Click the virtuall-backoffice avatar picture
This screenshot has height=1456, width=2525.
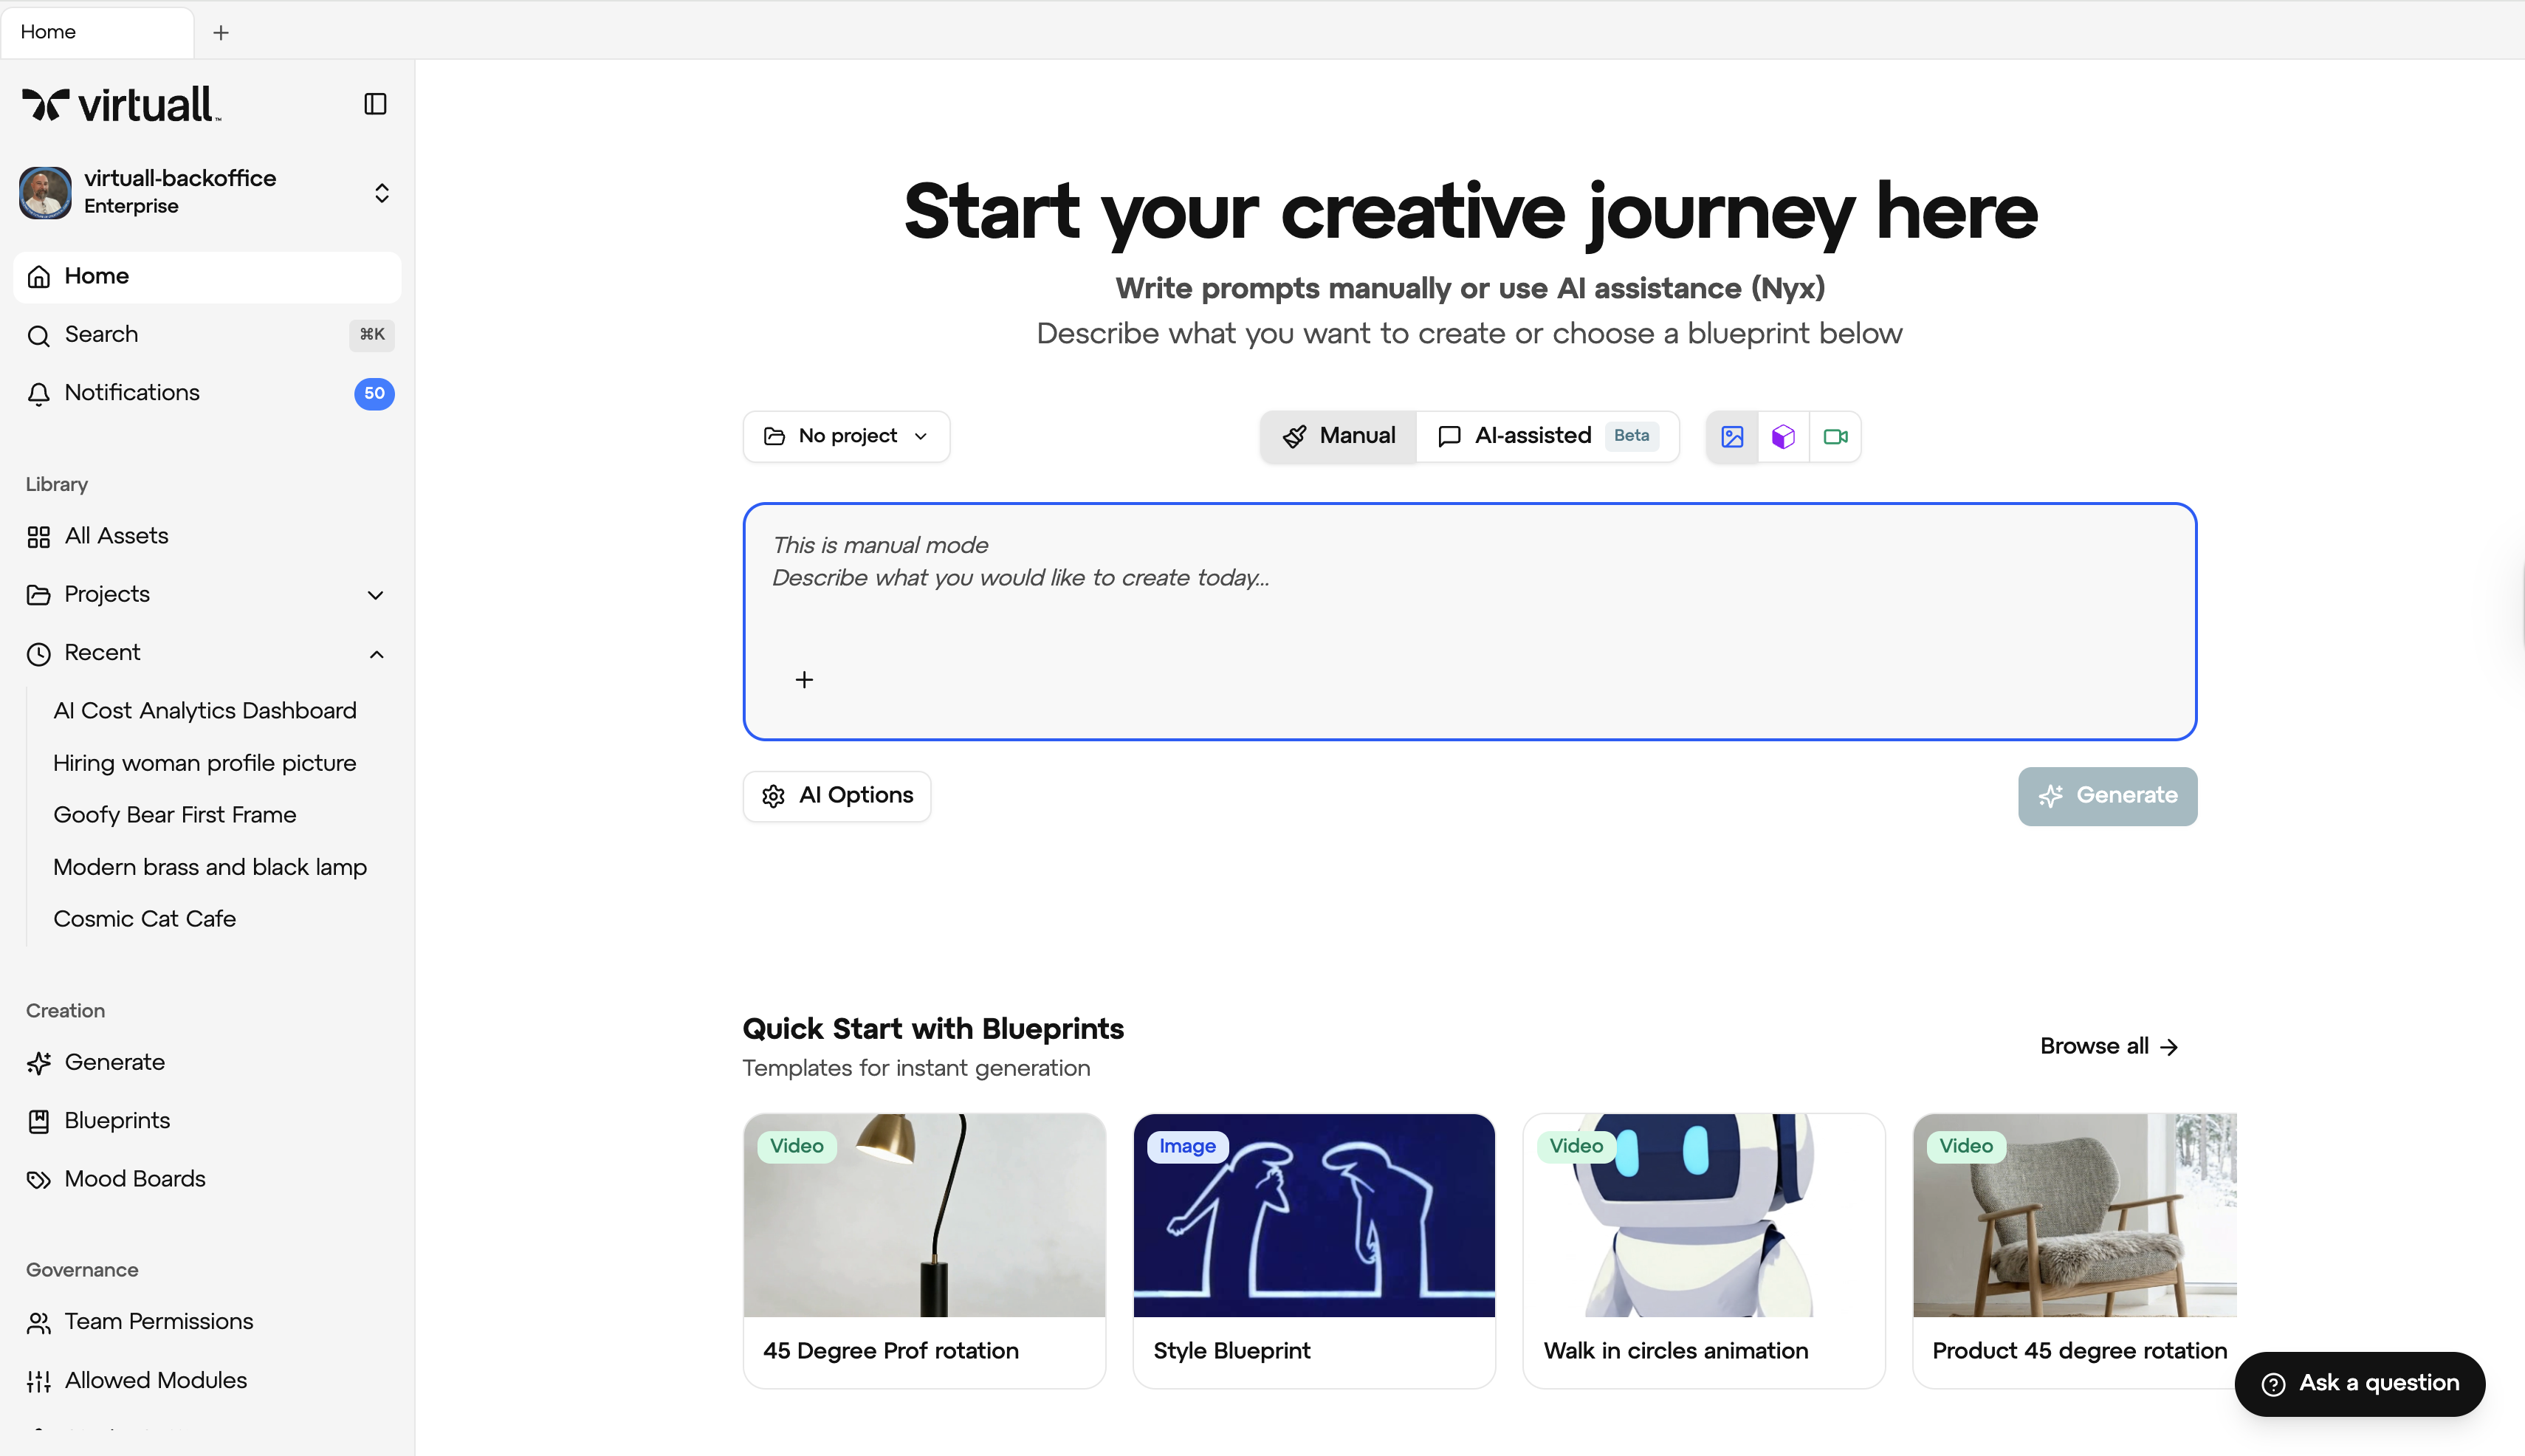45,192
